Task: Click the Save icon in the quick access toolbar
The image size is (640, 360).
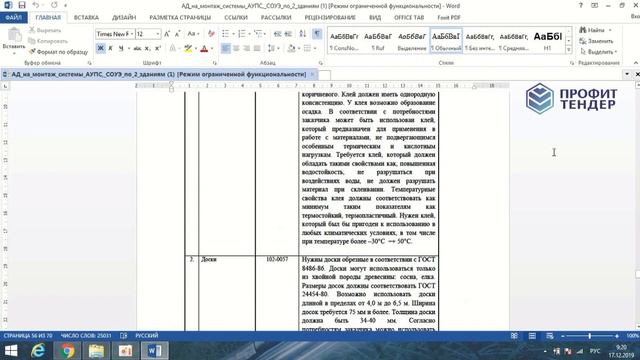Action: pyautogui.click(x=22, y=5)
